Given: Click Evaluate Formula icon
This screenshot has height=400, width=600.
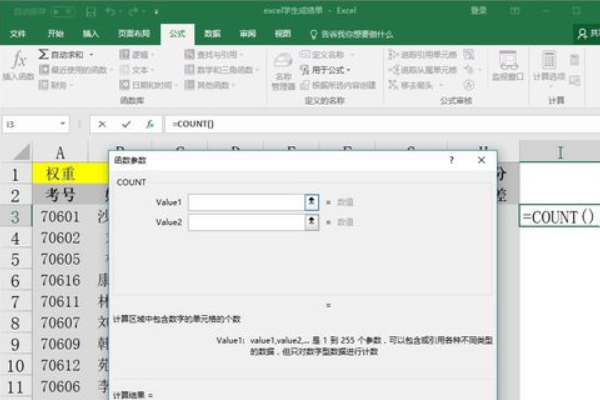Looking at the screenshot, I should click(x=469, y=85).
